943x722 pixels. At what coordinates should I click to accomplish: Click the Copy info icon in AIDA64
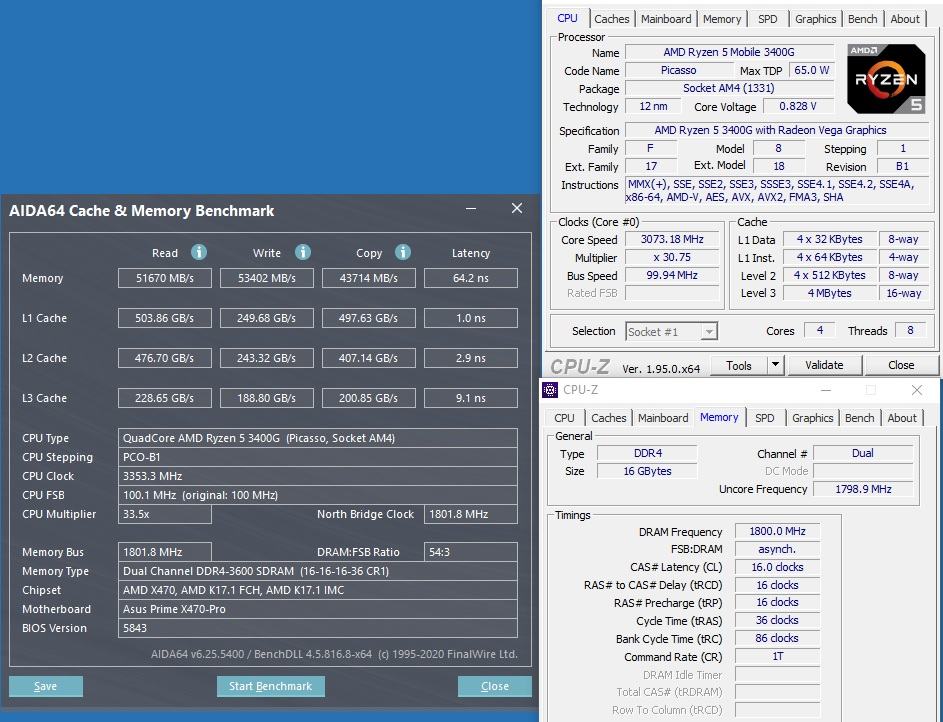point(403,252)
